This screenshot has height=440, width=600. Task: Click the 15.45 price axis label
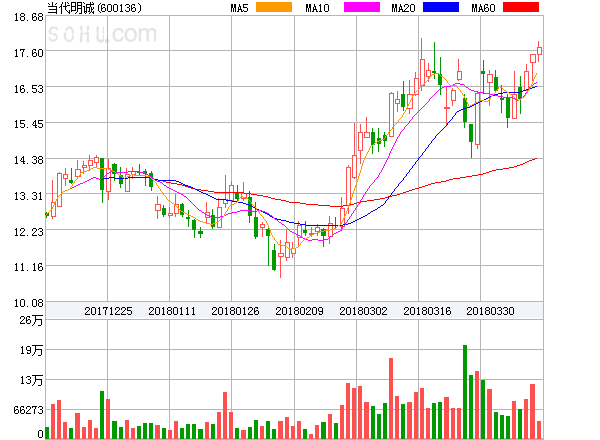(29, 124)
